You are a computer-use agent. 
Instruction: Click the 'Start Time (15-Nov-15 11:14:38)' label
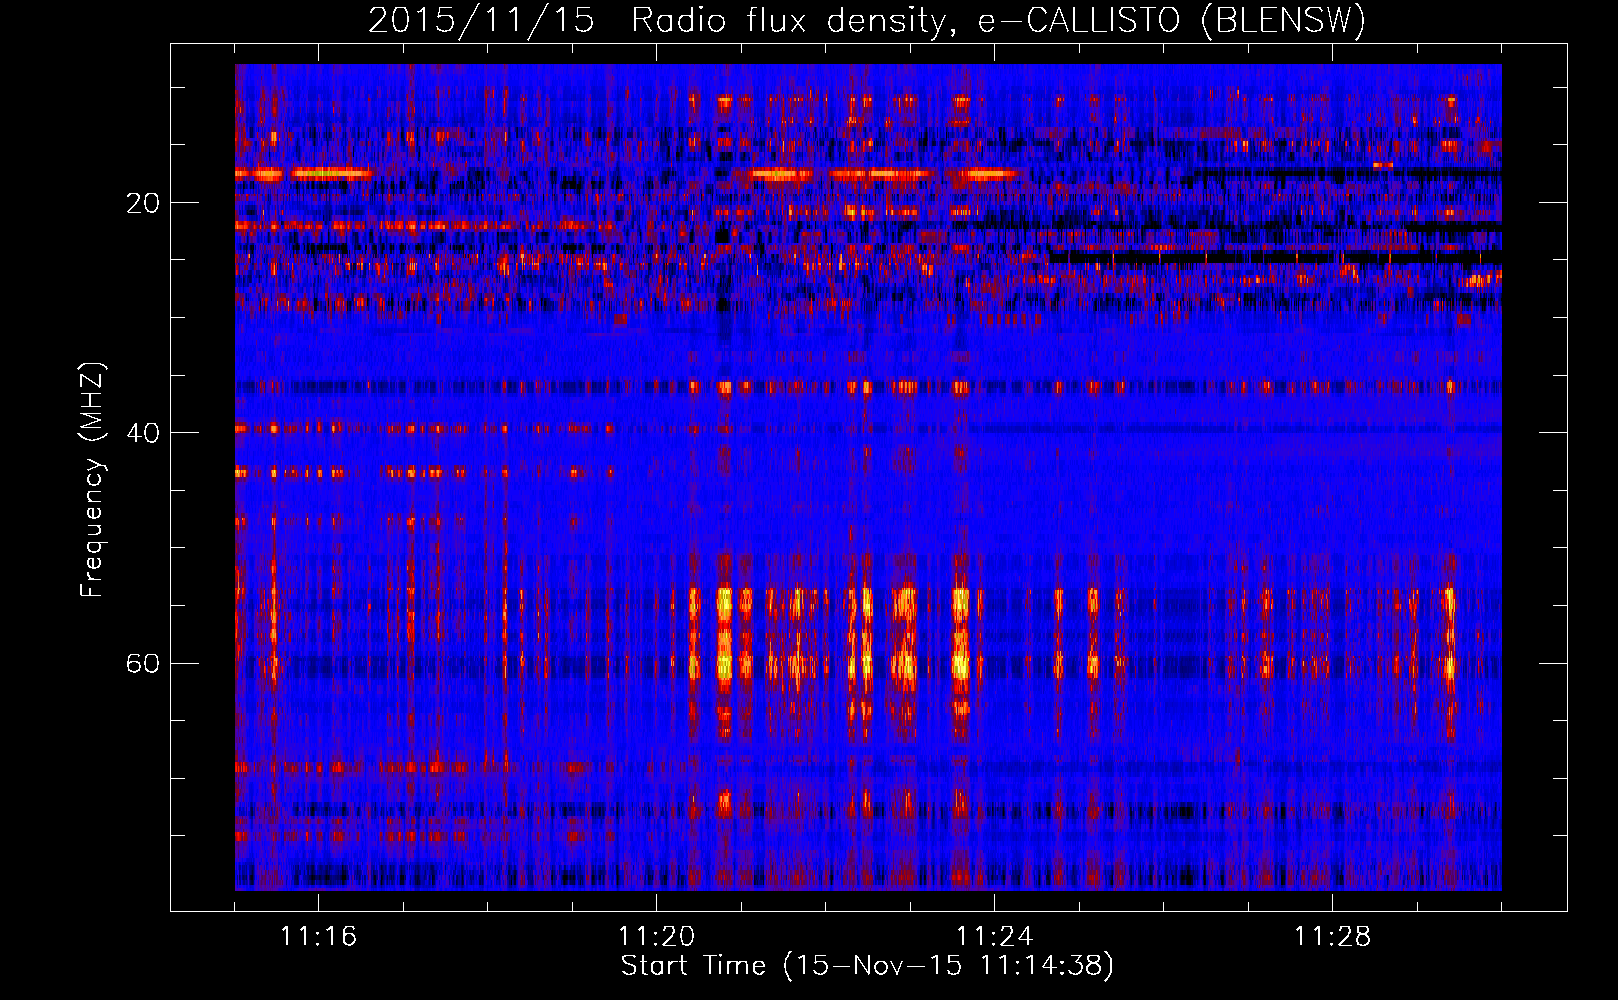(867, 966)
